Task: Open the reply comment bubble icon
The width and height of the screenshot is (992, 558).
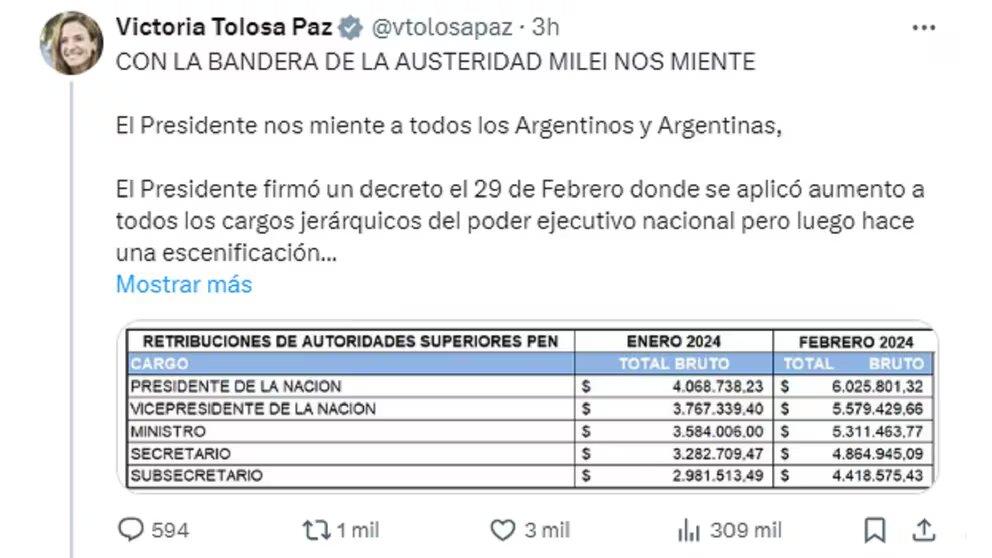Action: click(131, 530)
